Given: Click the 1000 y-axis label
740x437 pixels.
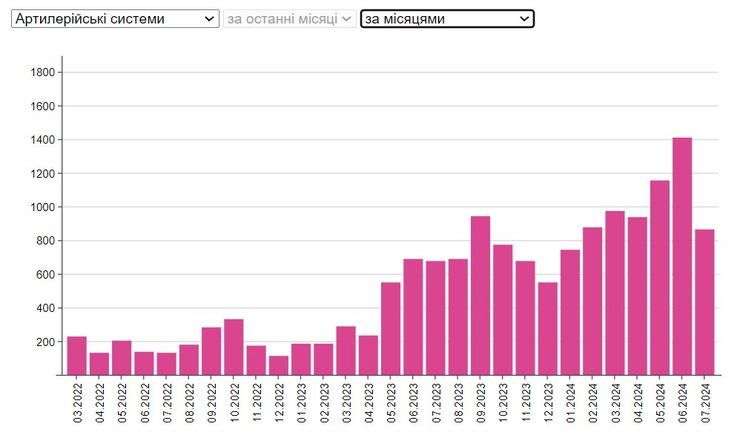Looking at the screenshot, I should (43, 207).
